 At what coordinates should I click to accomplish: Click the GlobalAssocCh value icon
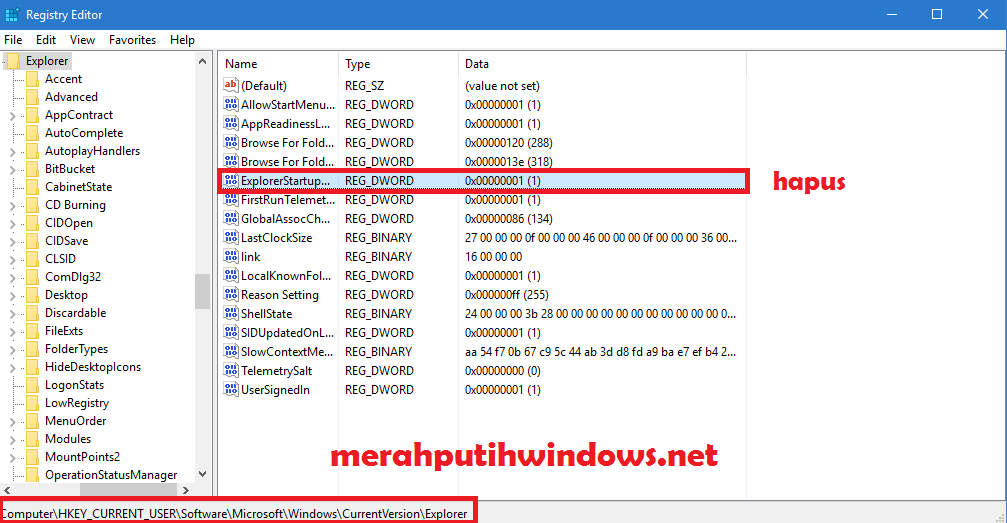231,218
